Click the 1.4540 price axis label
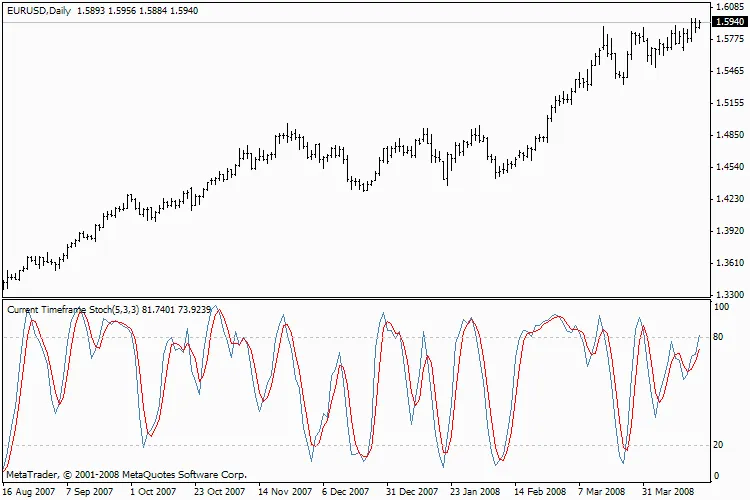The image size is (750, 500). pos(727,167)
